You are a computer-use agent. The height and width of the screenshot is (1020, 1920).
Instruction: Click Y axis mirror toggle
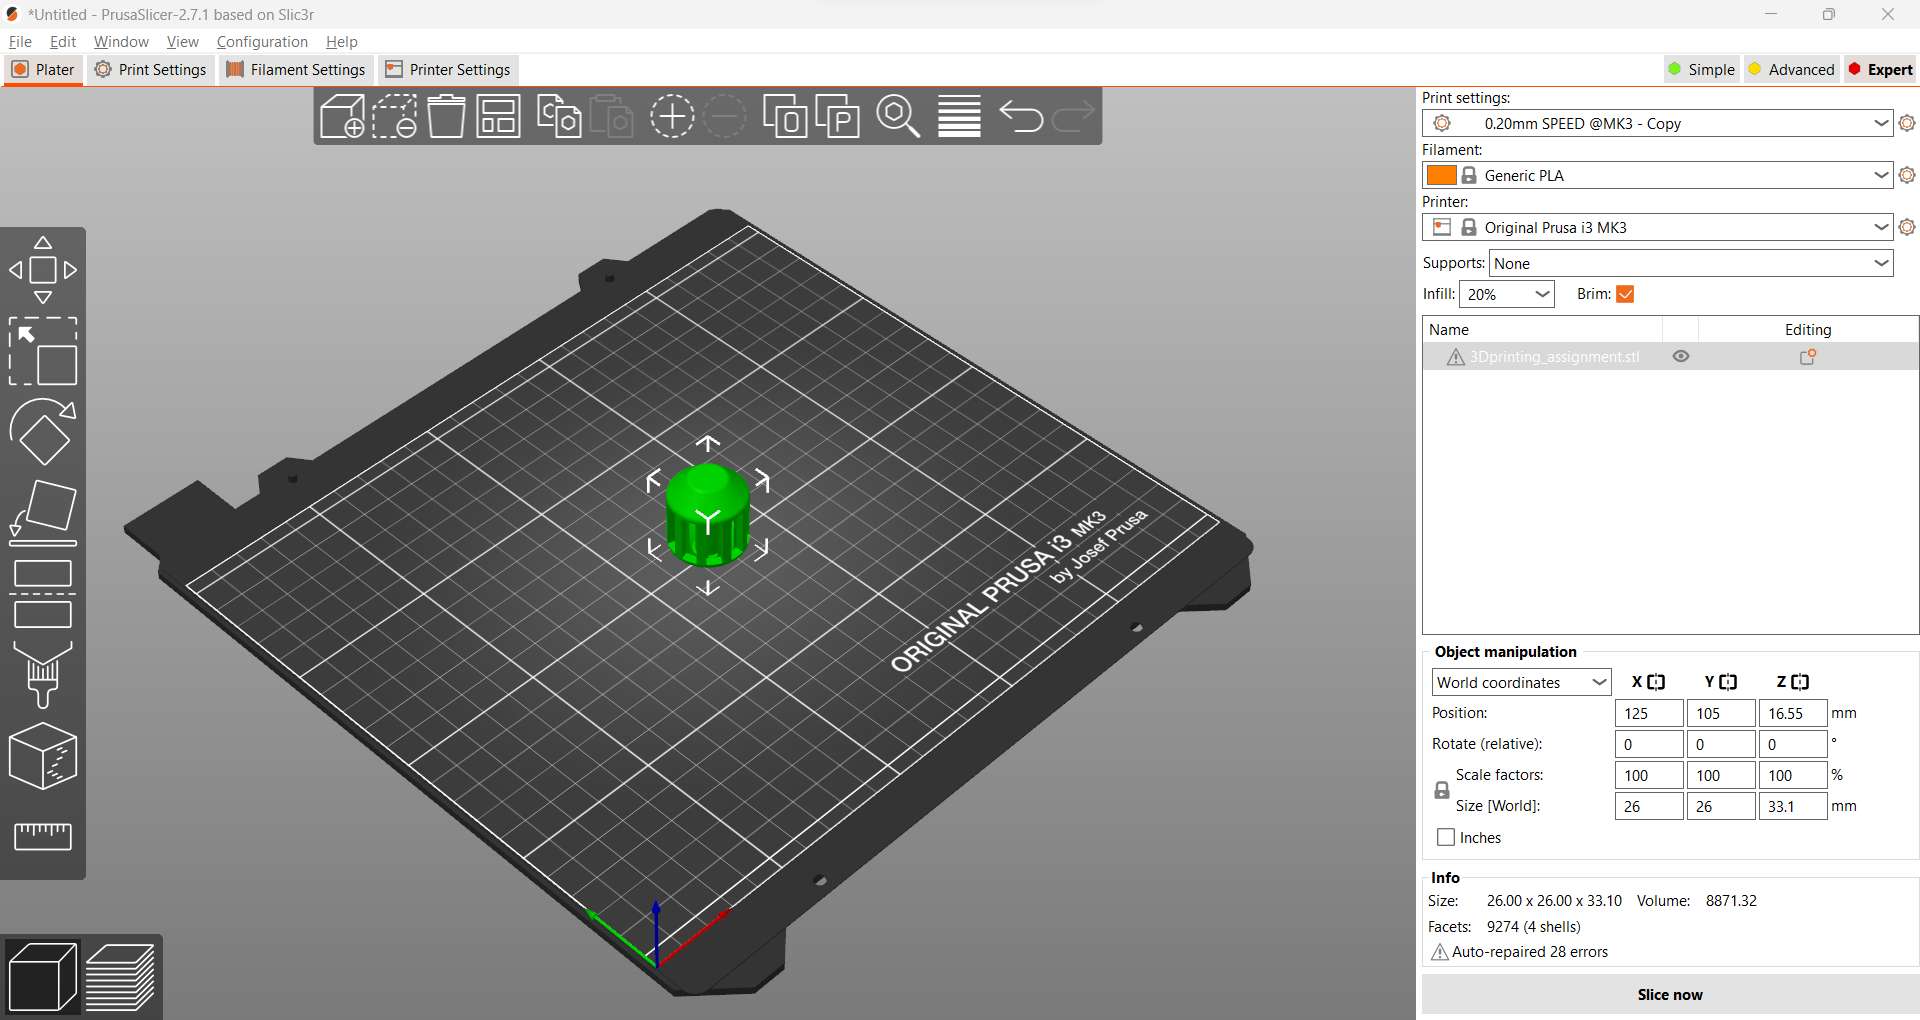[1728, 682]
